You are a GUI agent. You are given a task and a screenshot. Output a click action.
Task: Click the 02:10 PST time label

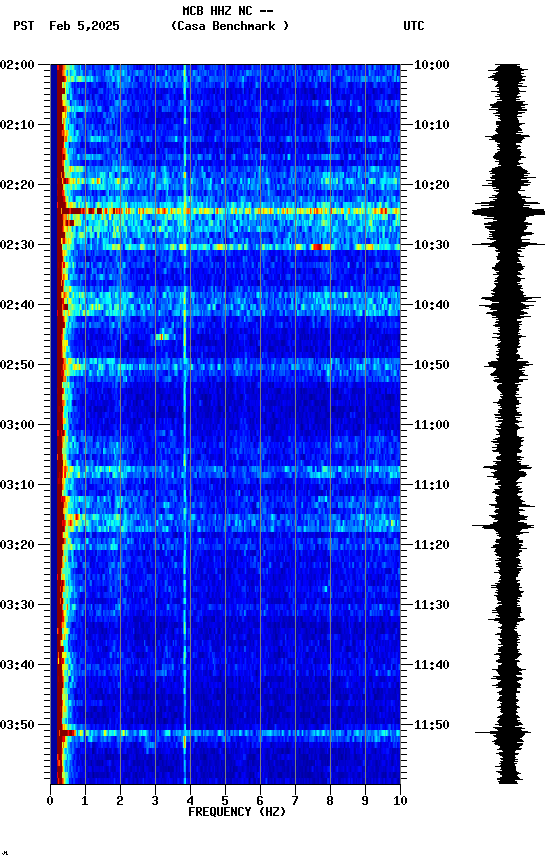[18, 125]
